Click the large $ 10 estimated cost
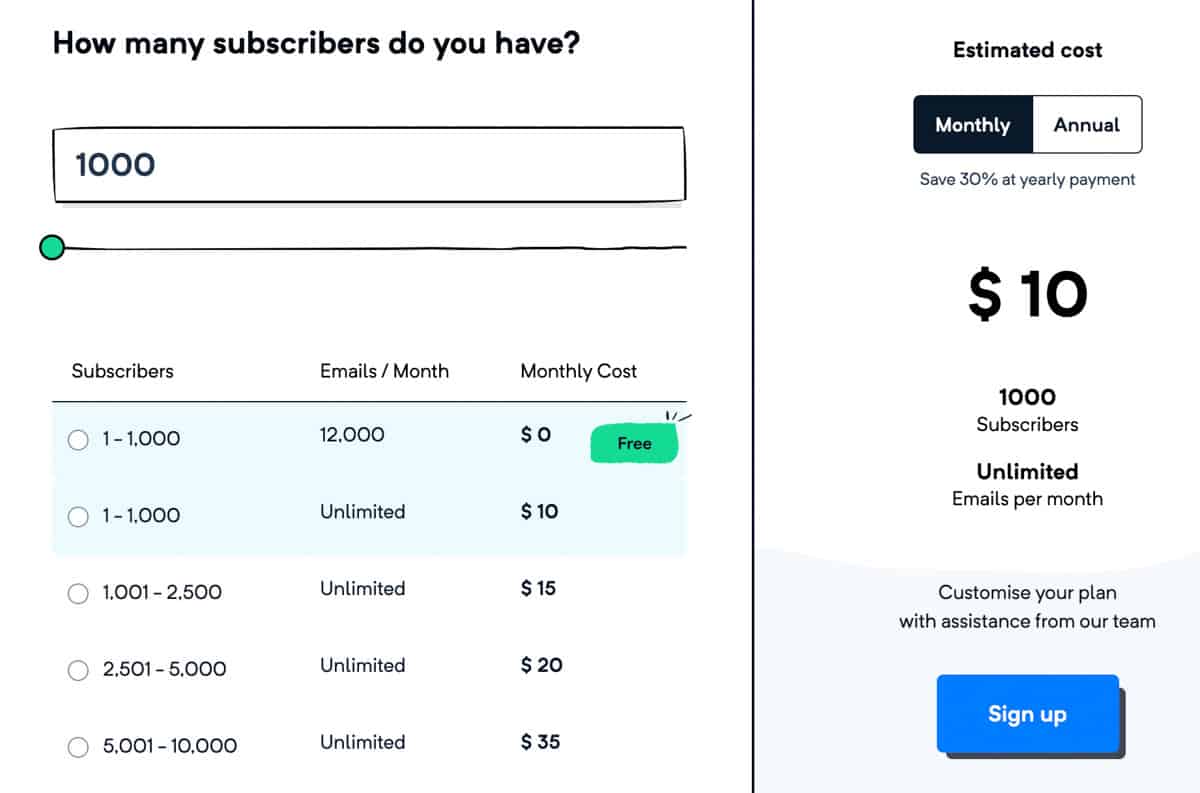Image resolution: width=1200 pixels, height=793 pixels. 1027,294
